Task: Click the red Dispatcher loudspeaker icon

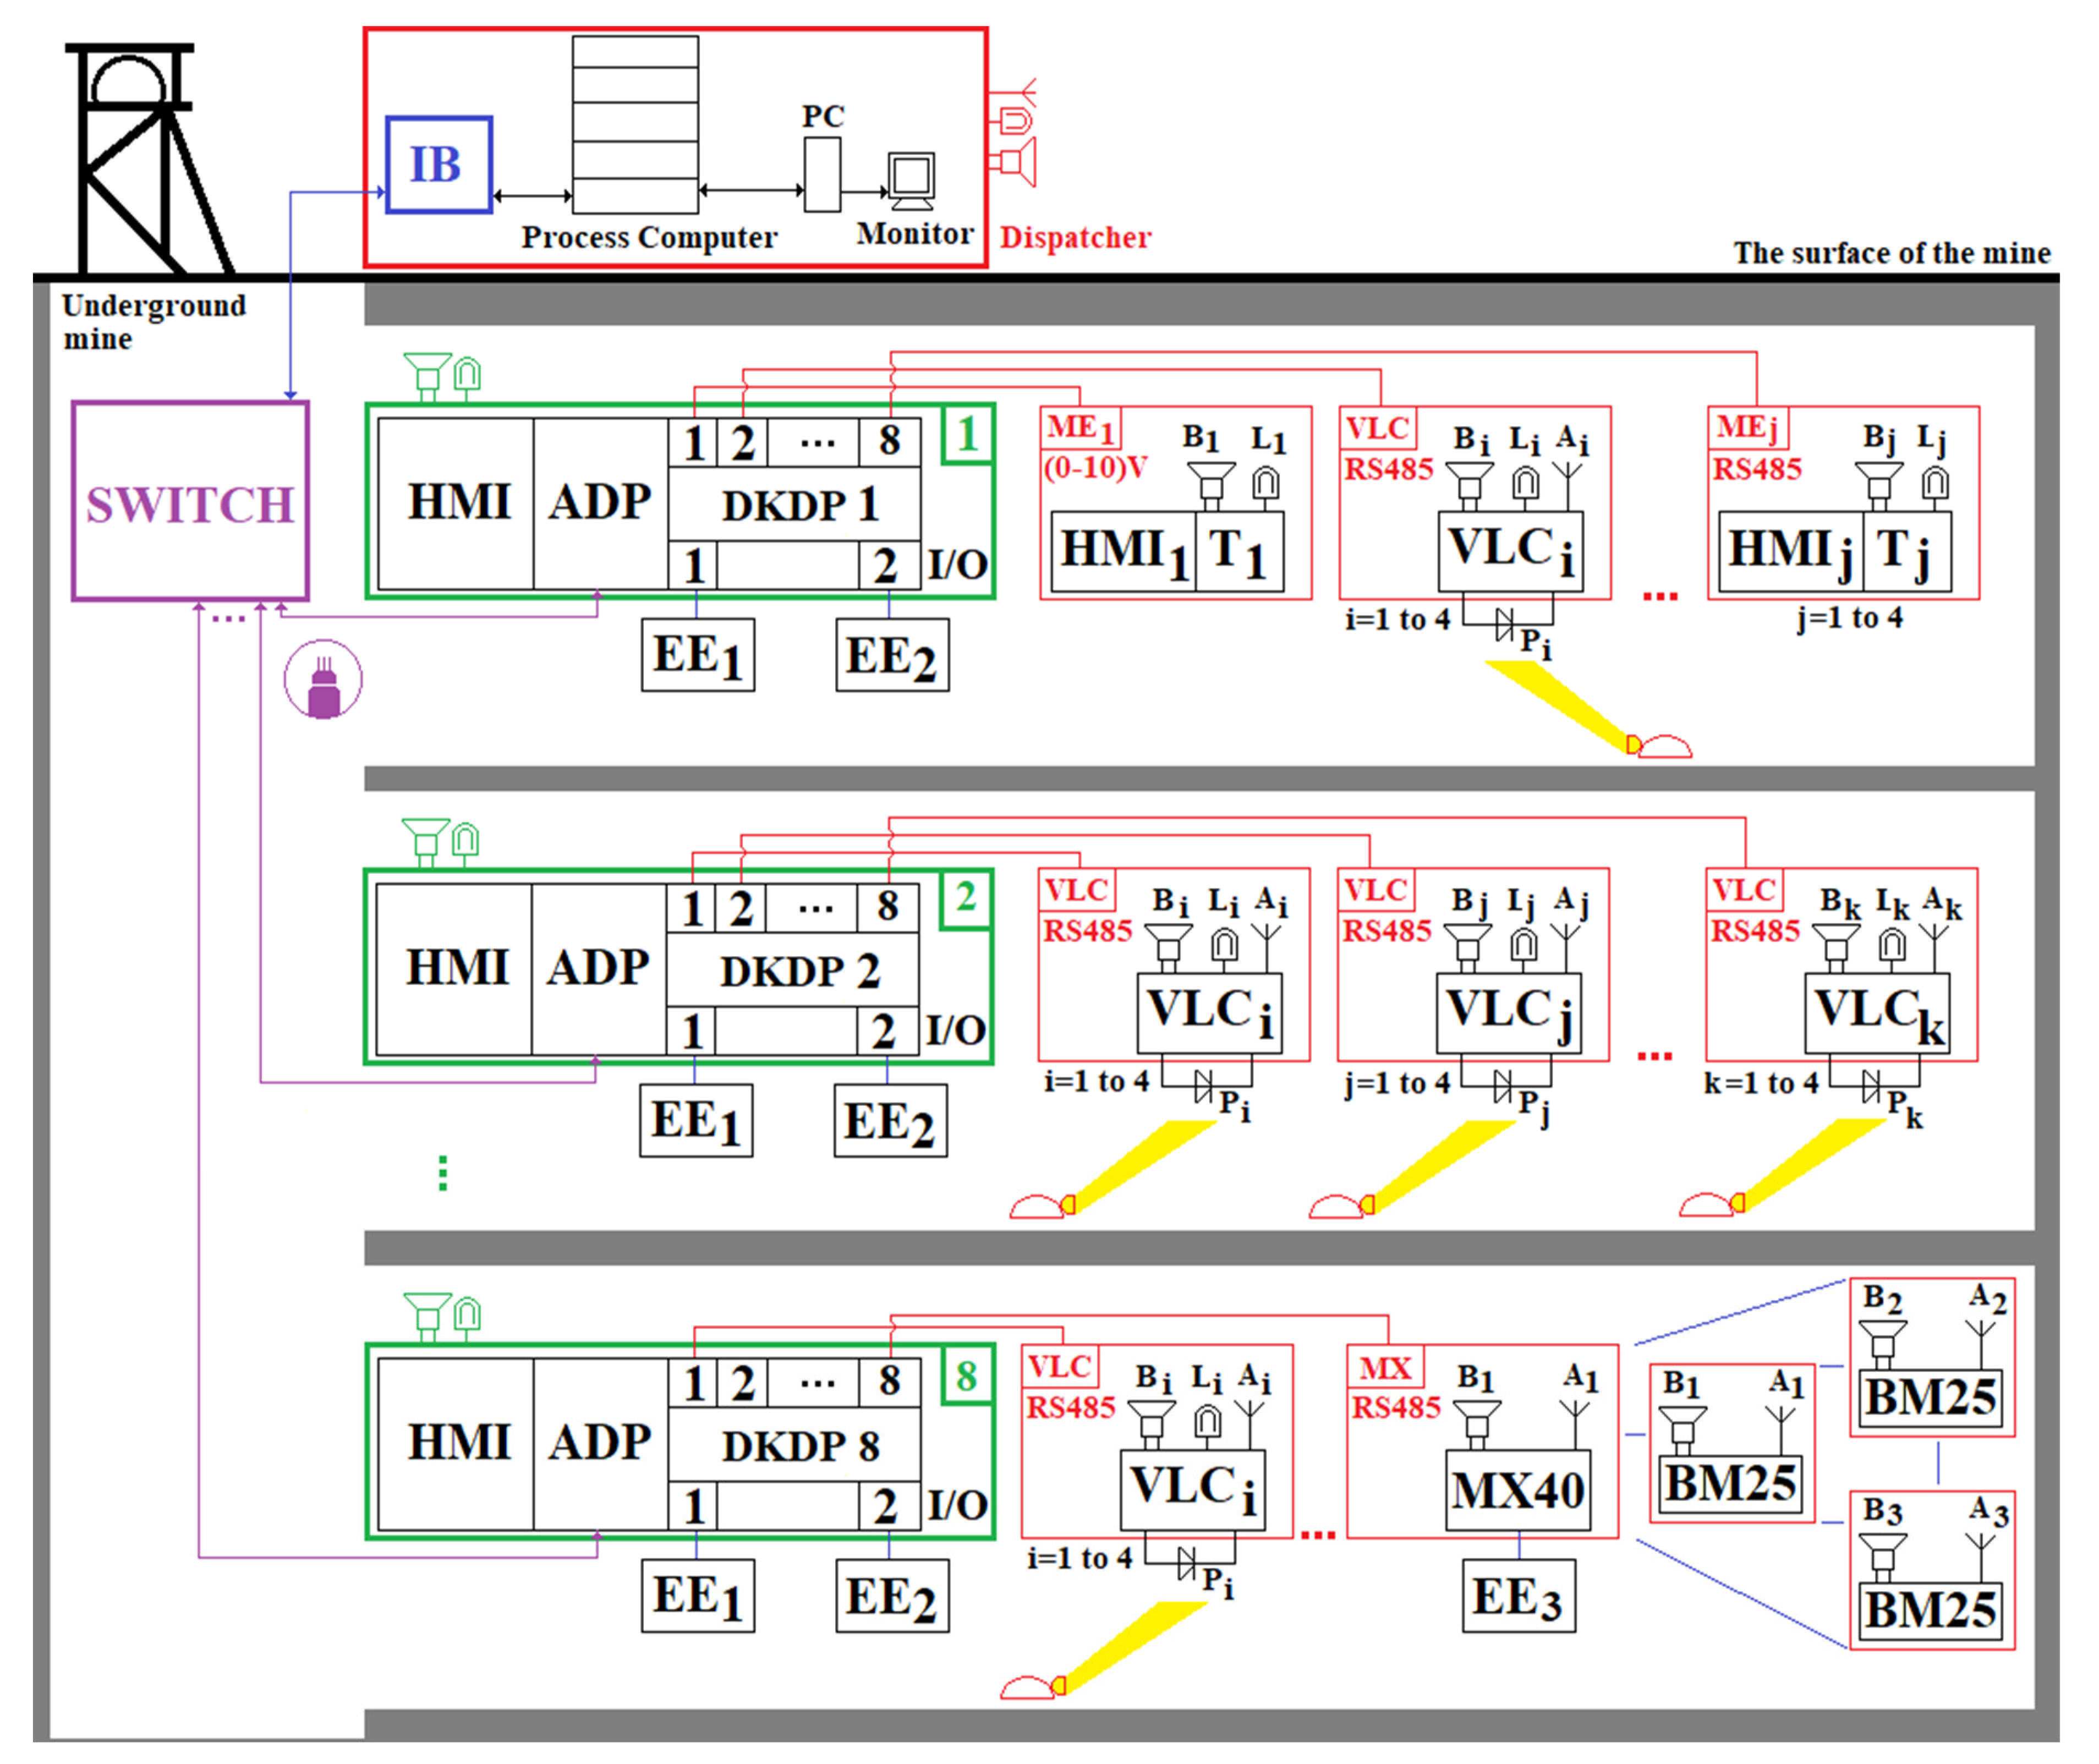Action: (x=1018, y=163)
